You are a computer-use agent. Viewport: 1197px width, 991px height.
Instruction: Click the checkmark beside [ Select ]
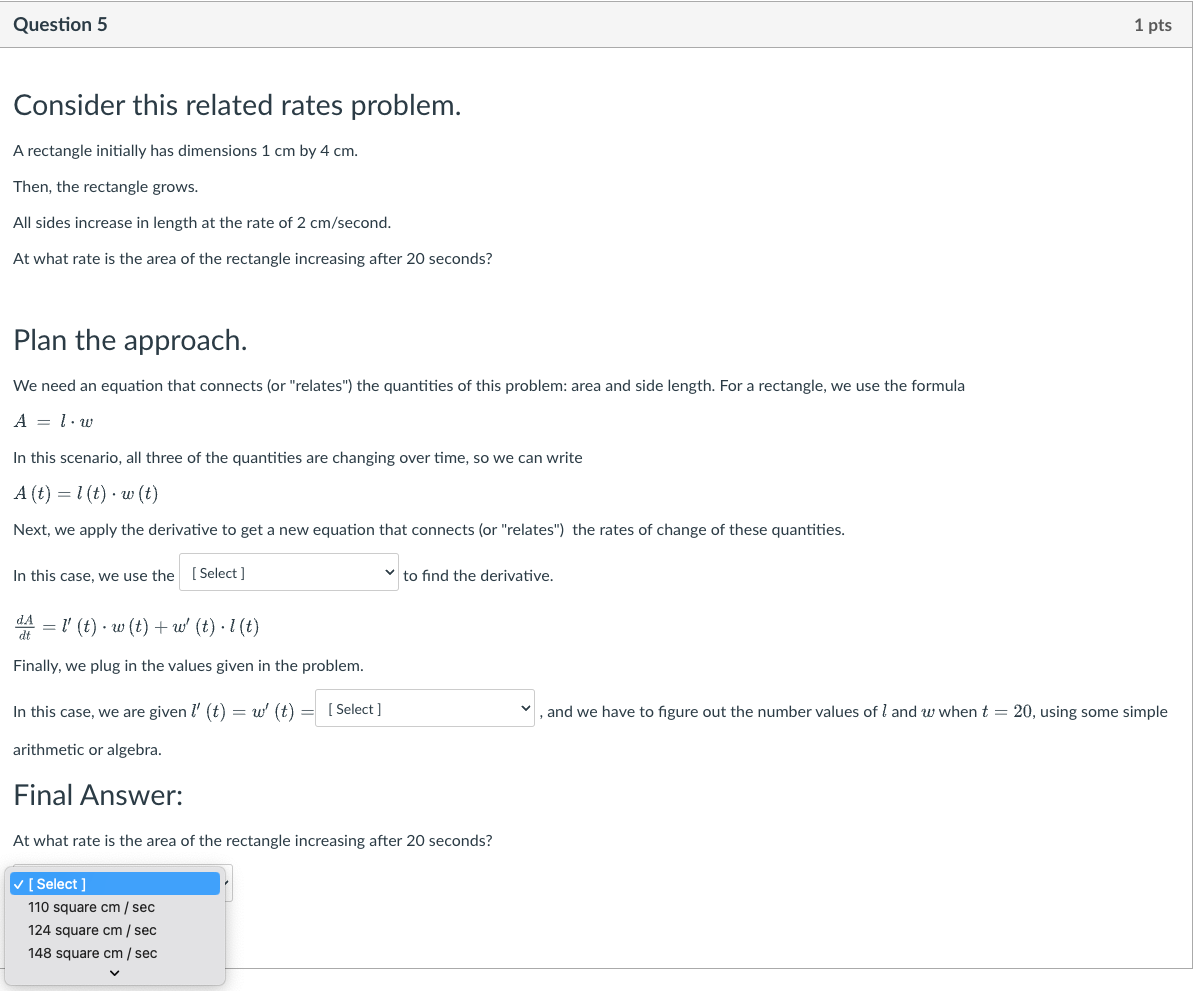[x=18, y=883]
